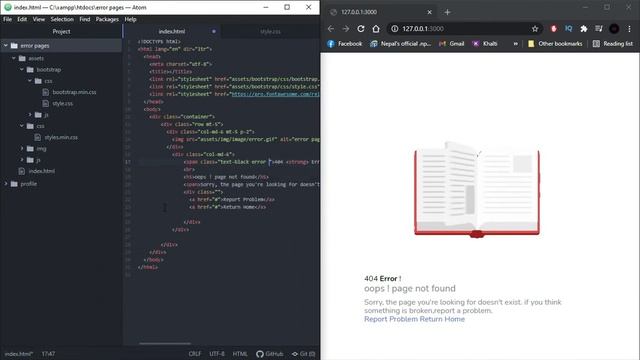Open index.html in the project tree
The height and width of the screenshot is (360, 640).
[42, 171]
